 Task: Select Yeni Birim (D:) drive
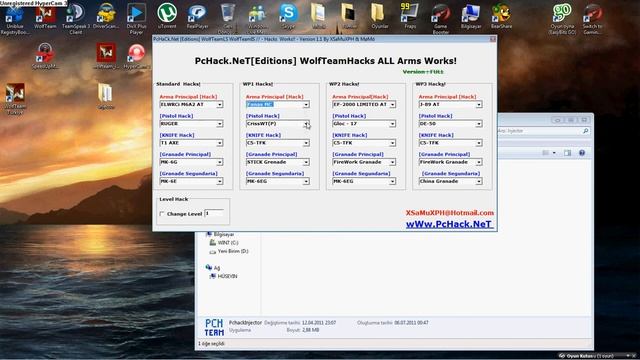[x=229, y=251]
